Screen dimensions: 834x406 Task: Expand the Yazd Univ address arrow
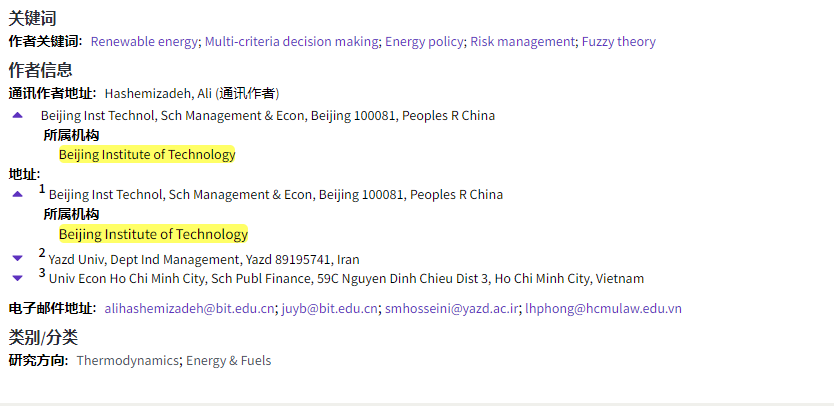pyautogui.click(x=17, y=258)
